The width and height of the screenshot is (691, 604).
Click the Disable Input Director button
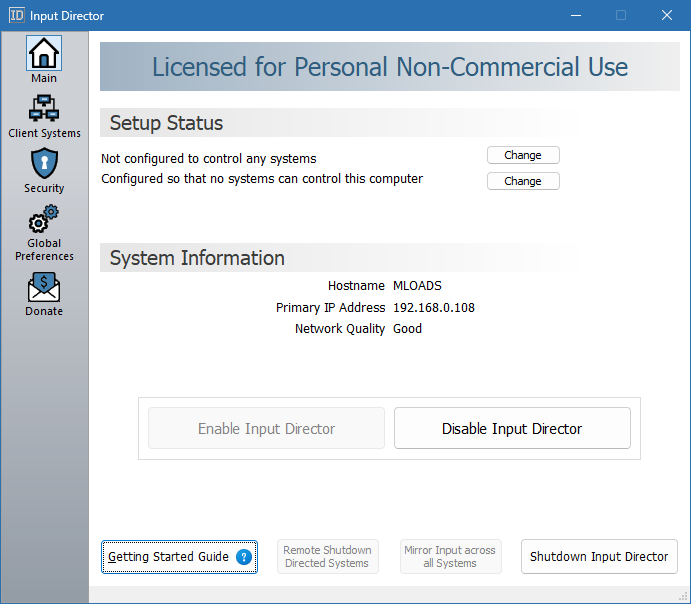pos(512,428)
